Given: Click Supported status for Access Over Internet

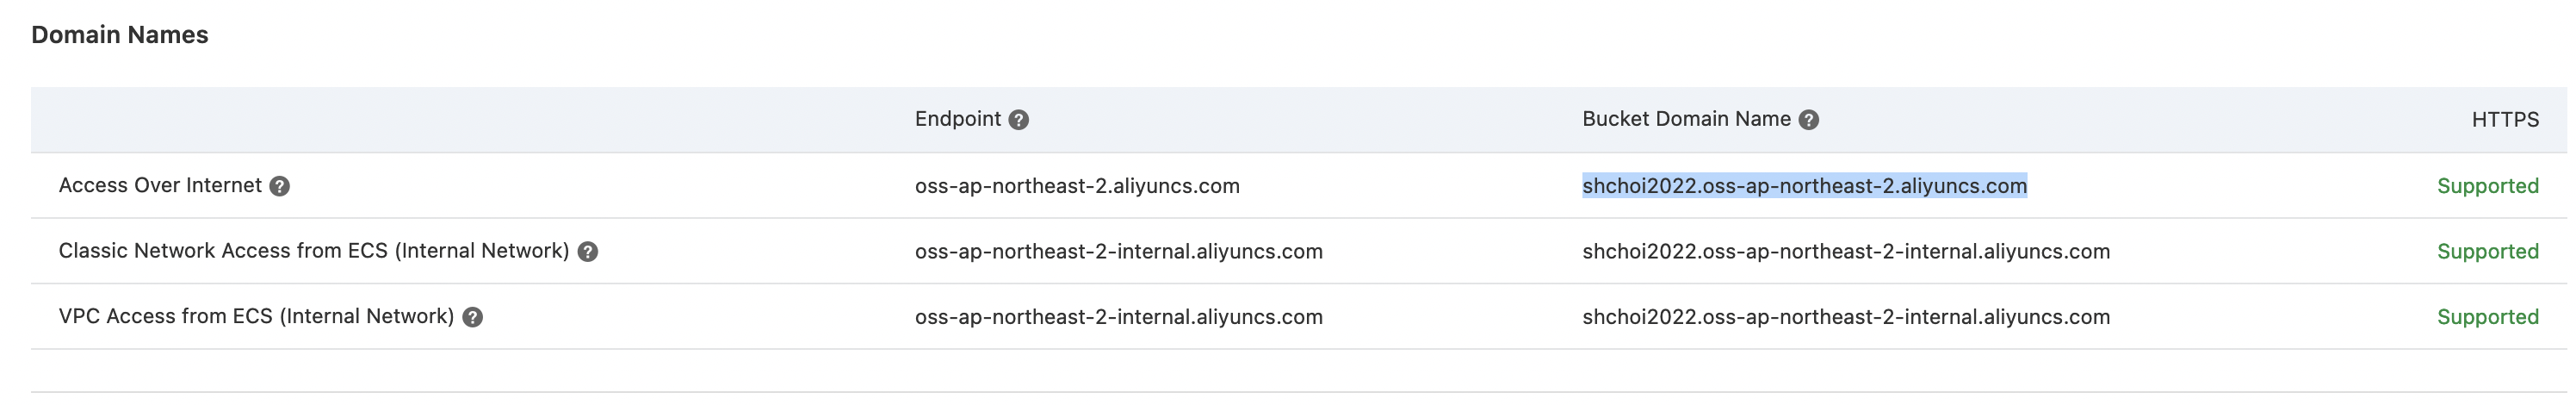Looking at the screenshot, I should tap(2487, 186).
